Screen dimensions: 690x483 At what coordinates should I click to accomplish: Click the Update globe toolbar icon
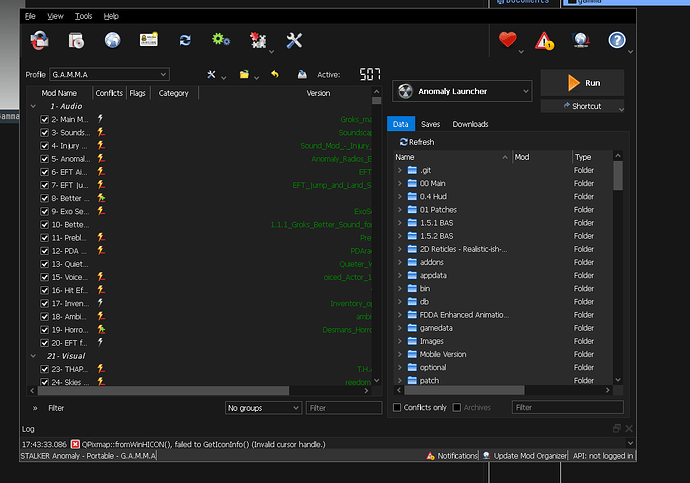click(x=581, y=40)
